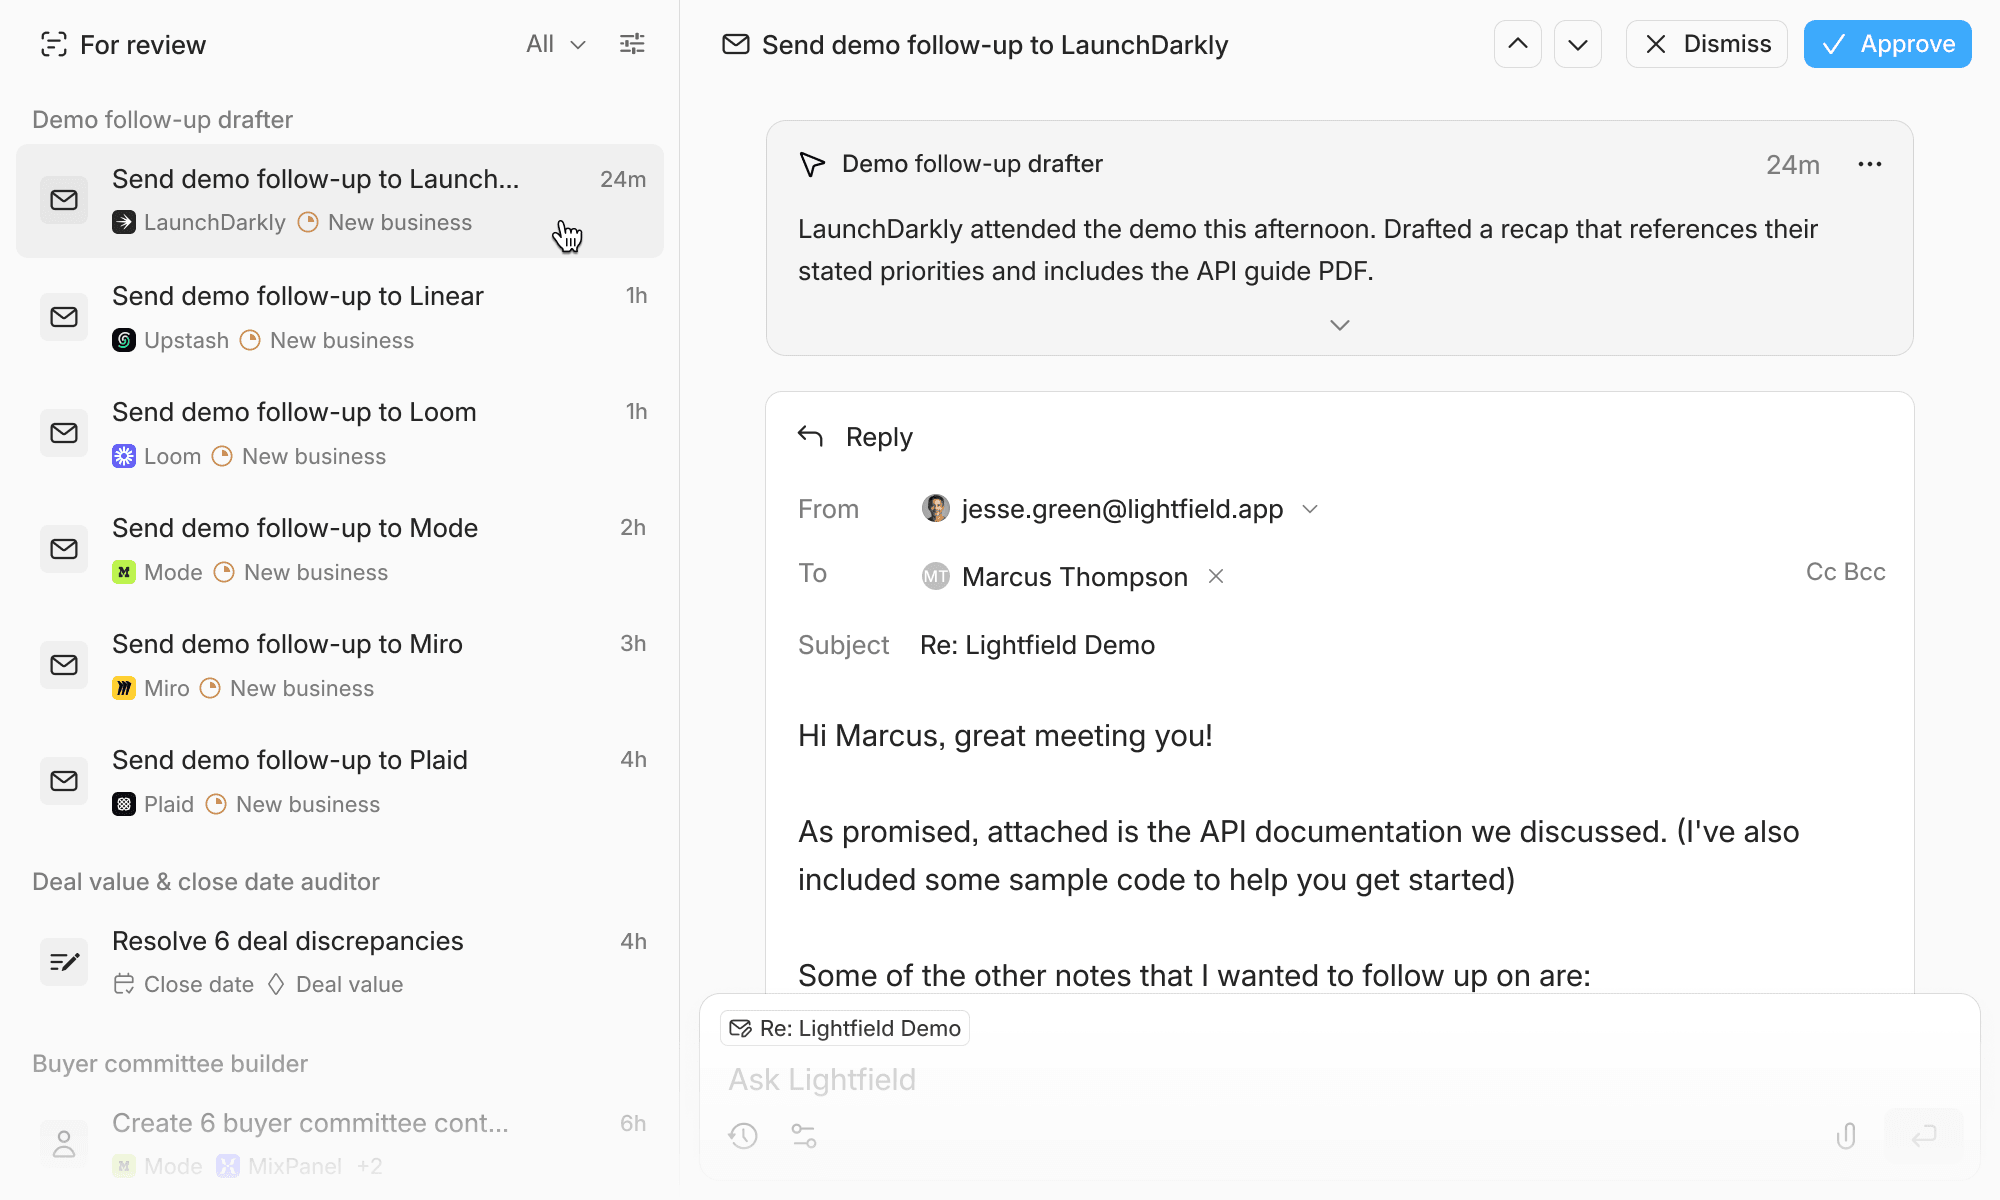Click the LaunchDarkly company logo
This screenshot has width=2000, height=1200.
point(124,222)
